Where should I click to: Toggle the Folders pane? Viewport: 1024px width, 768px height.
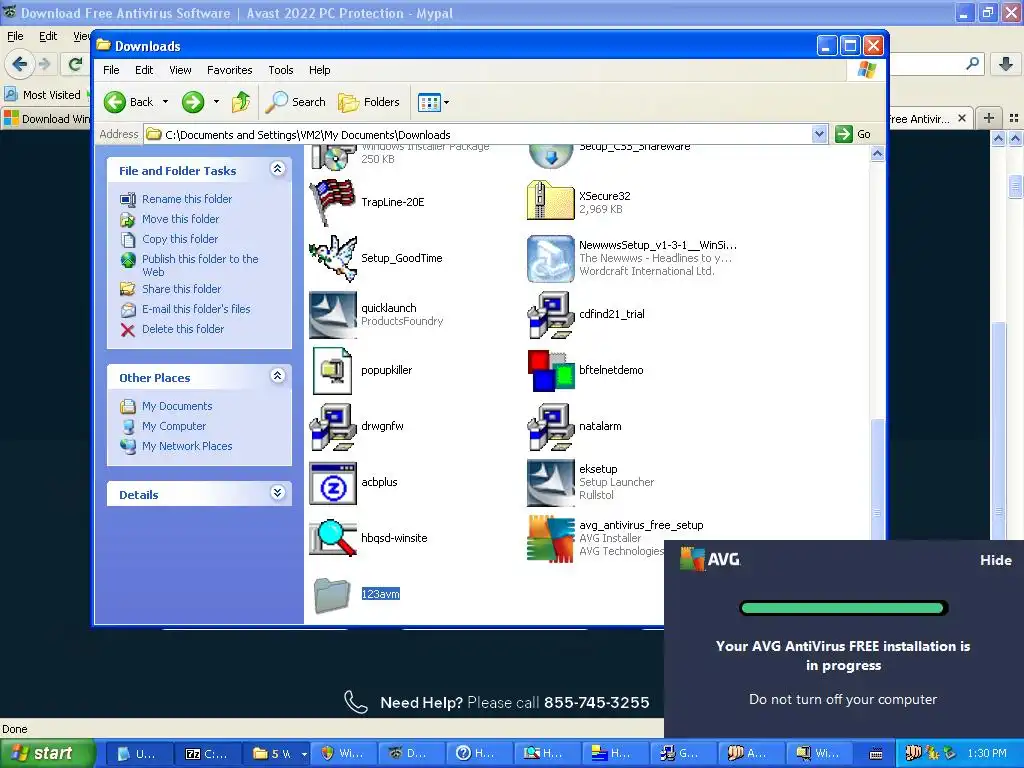point(369,102)
